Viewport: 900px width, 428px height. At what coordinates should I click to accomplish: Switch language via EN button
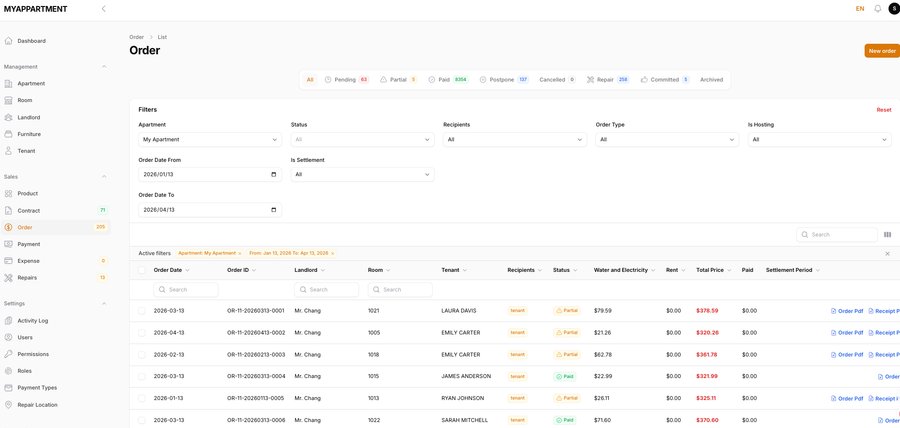(x=860, y=9)
